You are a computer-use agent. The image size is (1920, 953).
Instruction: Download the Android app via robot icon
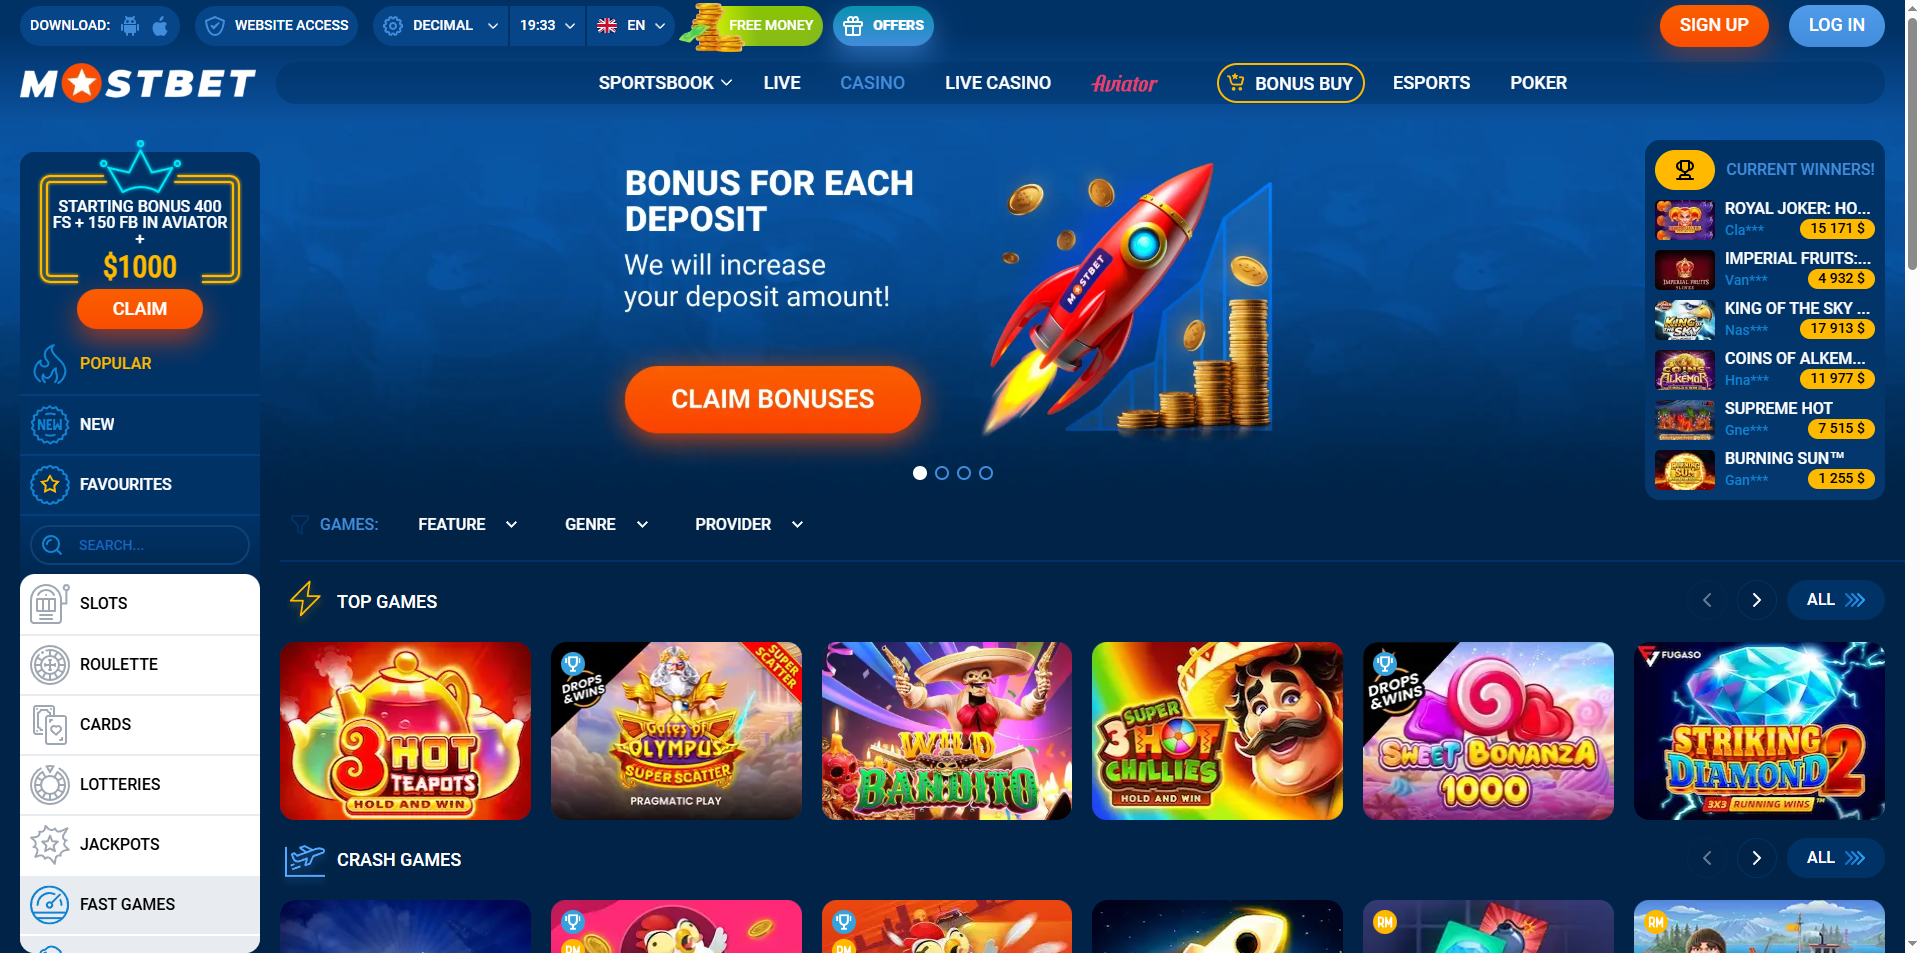coord(130,26)
